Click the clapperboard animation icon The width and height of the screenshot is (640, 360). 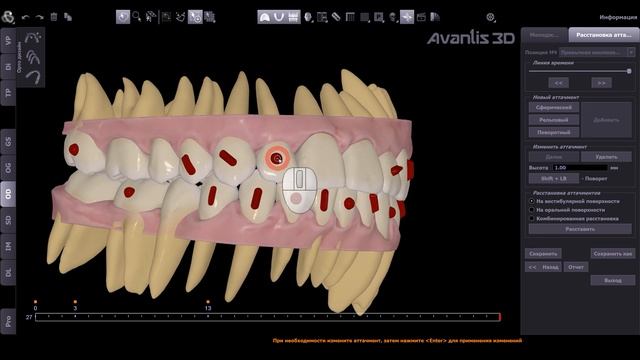tap(421, 17)
